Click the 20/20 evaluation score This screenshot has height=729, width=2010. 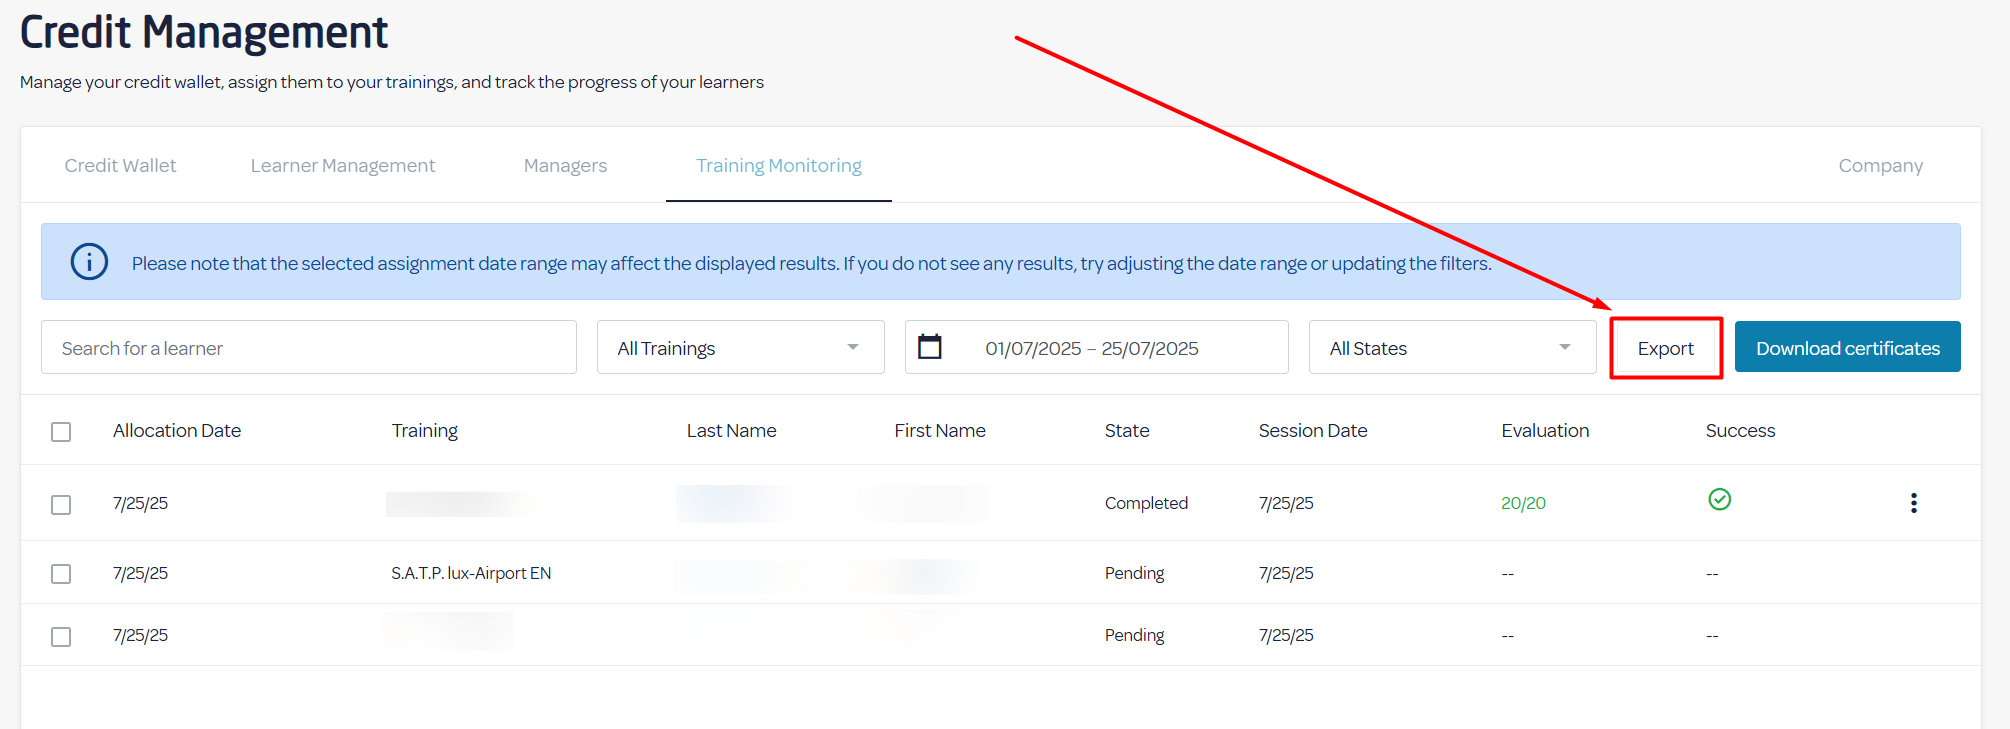tap(1523, 503)
